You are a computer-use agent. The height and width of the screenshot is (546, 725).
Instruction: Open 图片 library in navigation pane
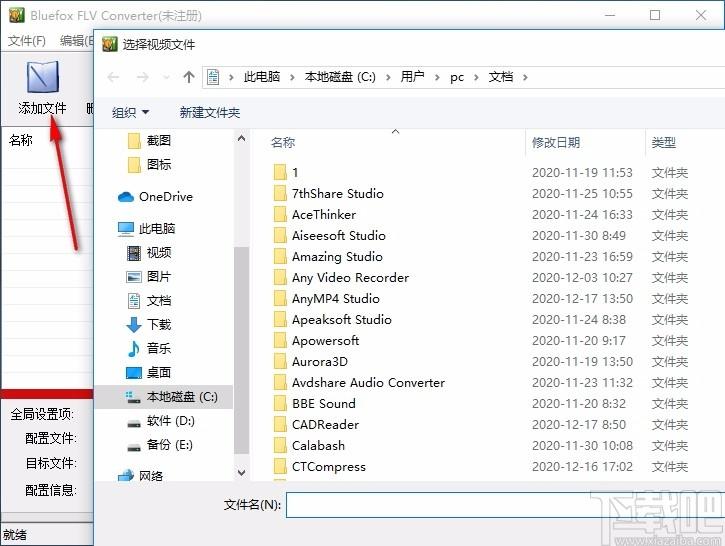(149, 276)
